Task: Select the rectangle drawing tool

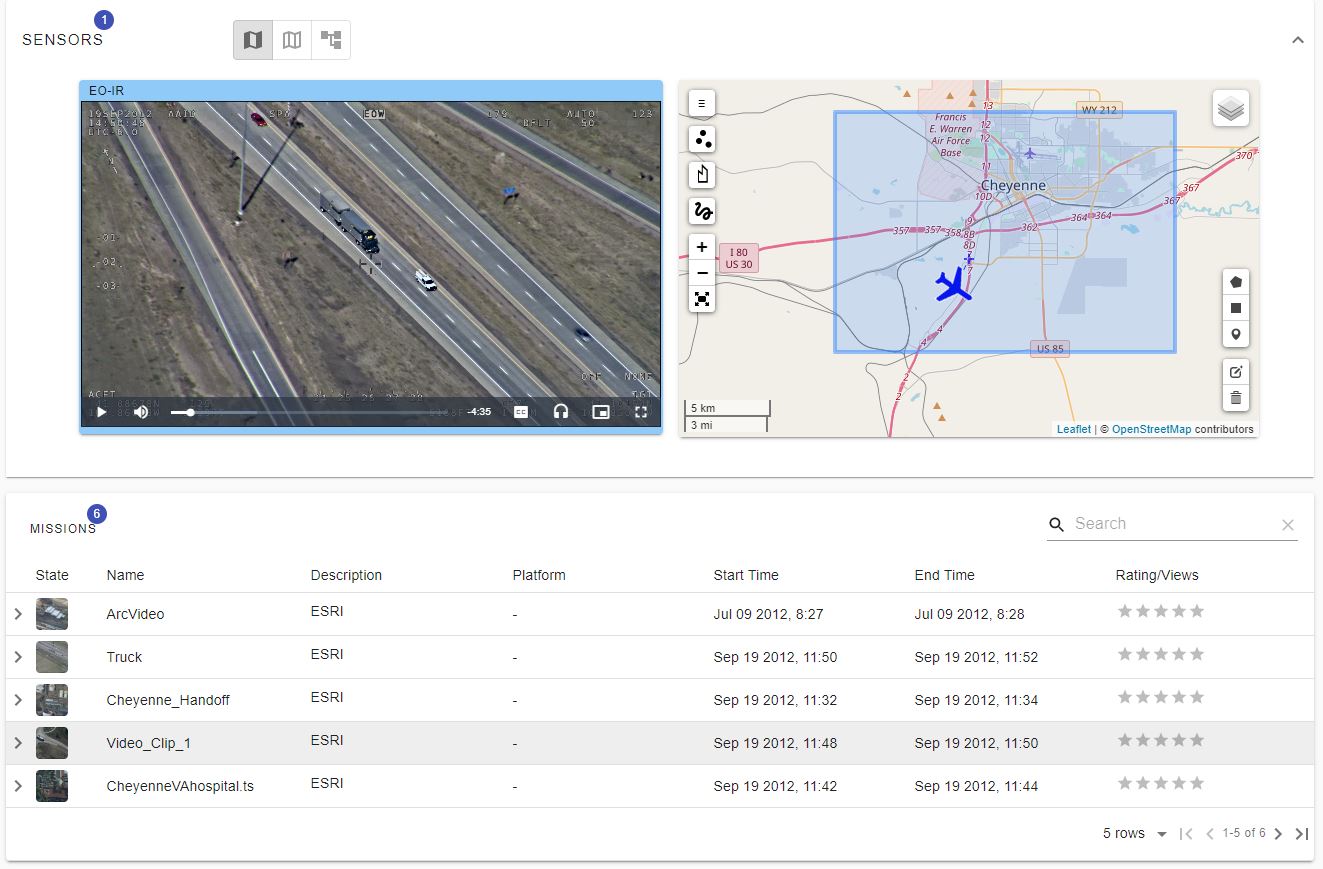Action: coord(1236,307)
